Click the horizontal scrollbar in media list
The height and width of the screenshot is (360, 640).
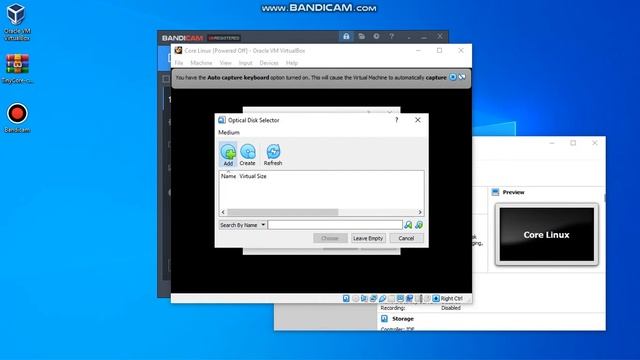tap(282, 212)
